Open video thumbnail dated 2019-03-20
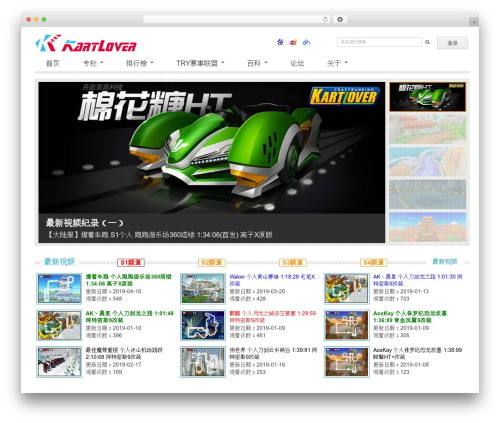 (203, 289)
